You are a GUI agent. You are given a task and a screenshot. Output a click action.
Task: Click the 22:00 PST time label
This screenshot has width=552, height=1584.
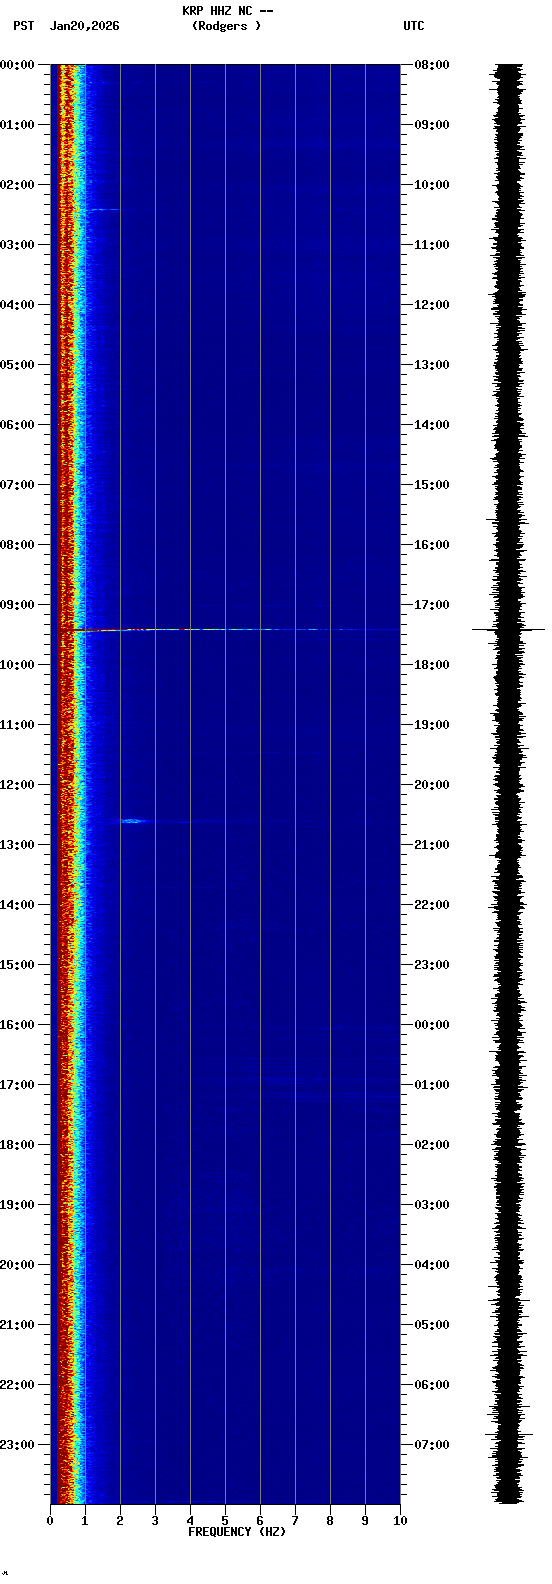17,1385
